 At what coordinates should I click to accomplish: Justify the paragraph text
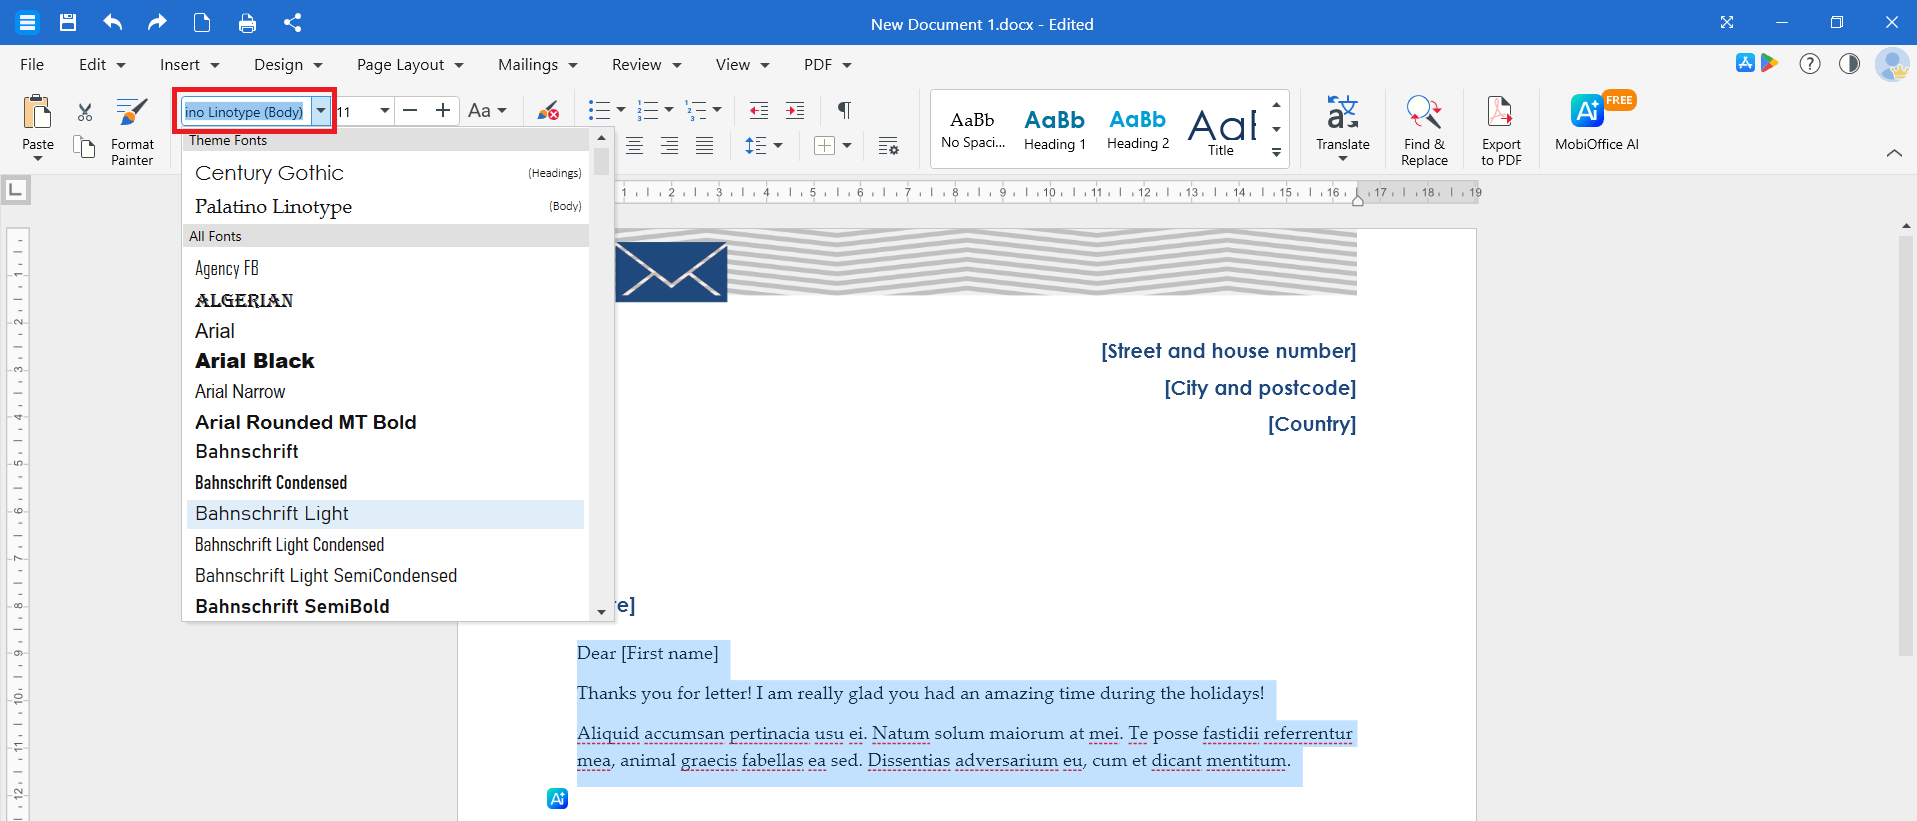tap(704, 146)
